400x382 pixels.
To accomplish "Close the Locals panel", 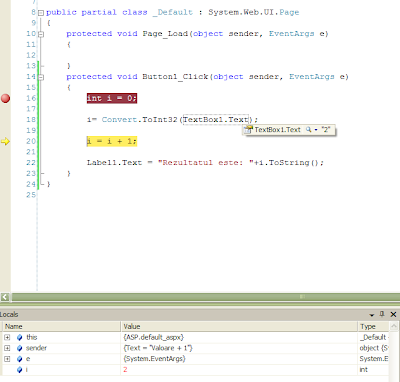I will click(x=393, y=314).
